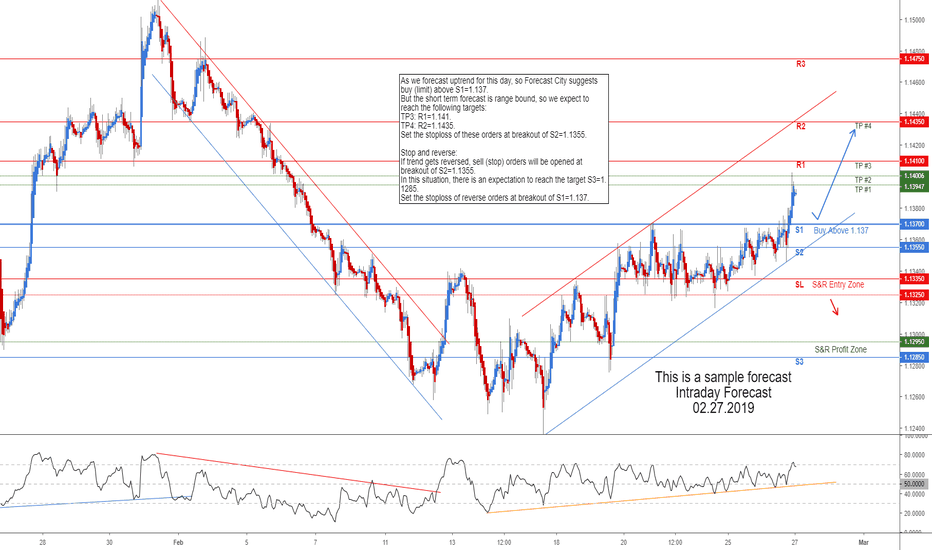
Task: Click the 60.0000 RSI axis label
Action: tap(914, 474)
